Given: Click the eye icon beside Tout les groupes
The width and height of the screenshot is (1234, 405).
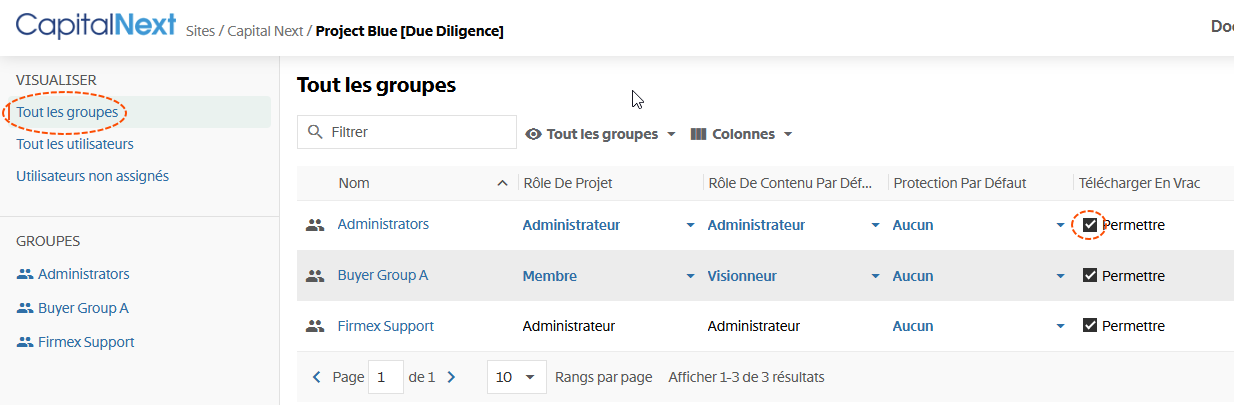Looking at the screenshot, I should 533,134.
